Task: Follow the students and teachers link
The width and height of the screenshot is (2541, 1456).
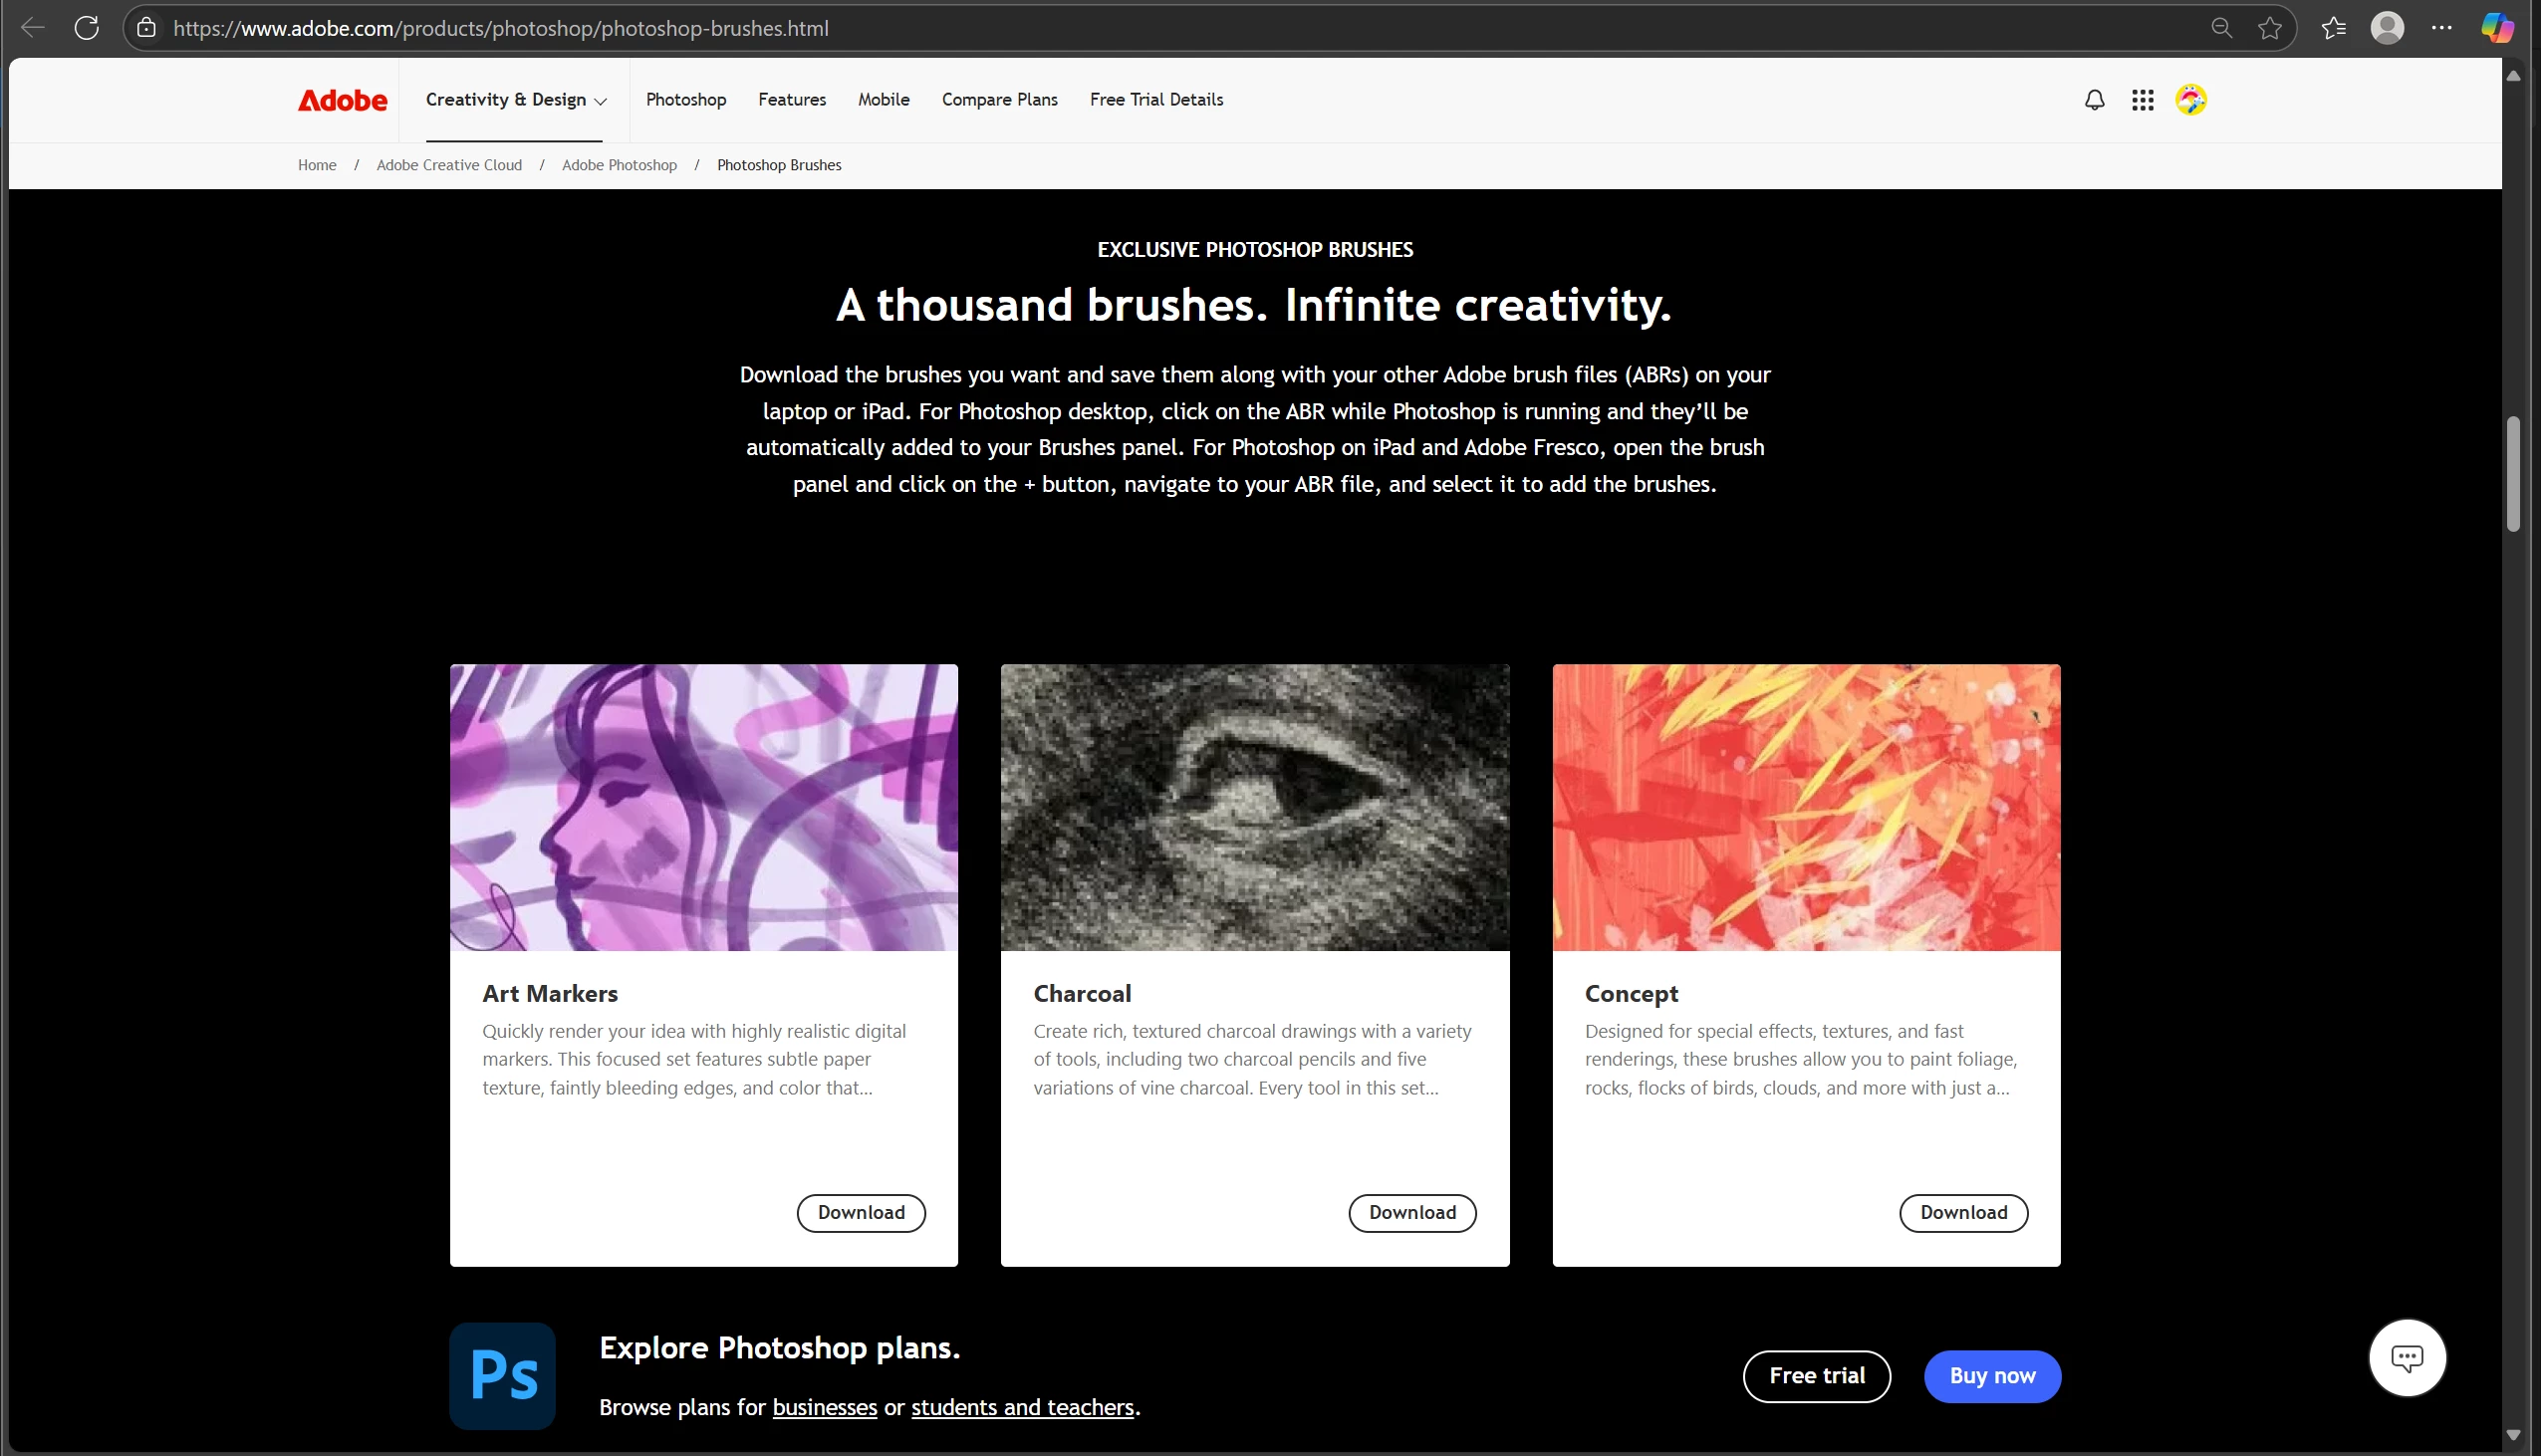Action: pos(1021,1407)
